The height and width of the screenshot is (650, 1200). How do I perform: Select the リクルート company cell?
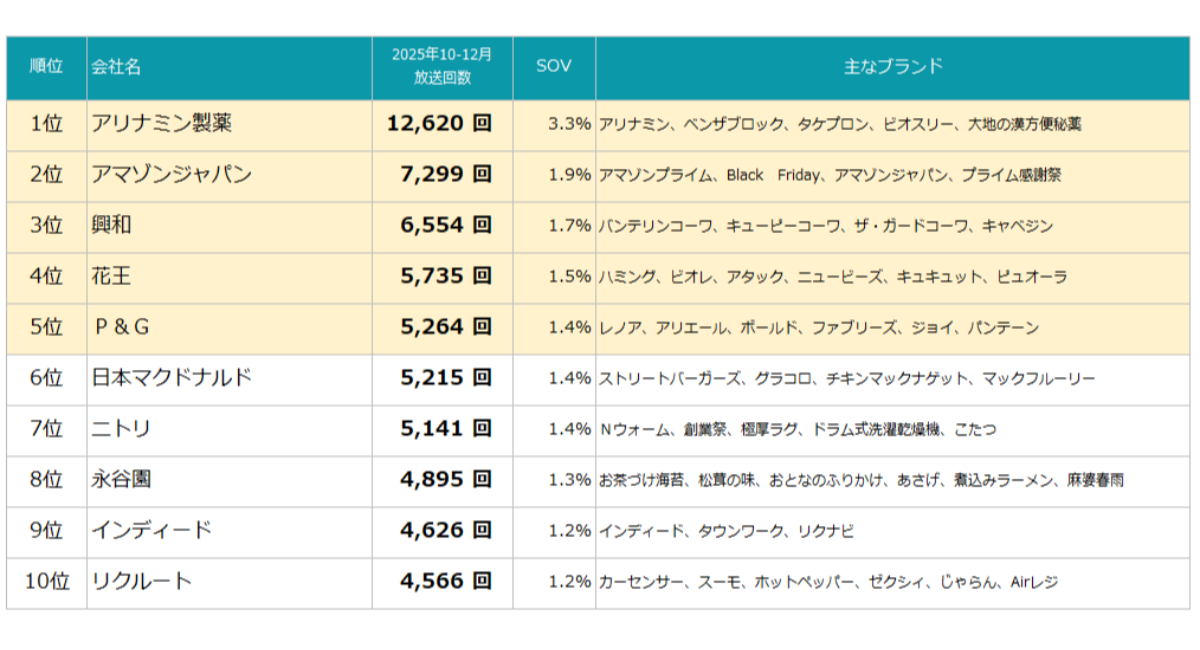pyautogui.click(x=141, y=582)
